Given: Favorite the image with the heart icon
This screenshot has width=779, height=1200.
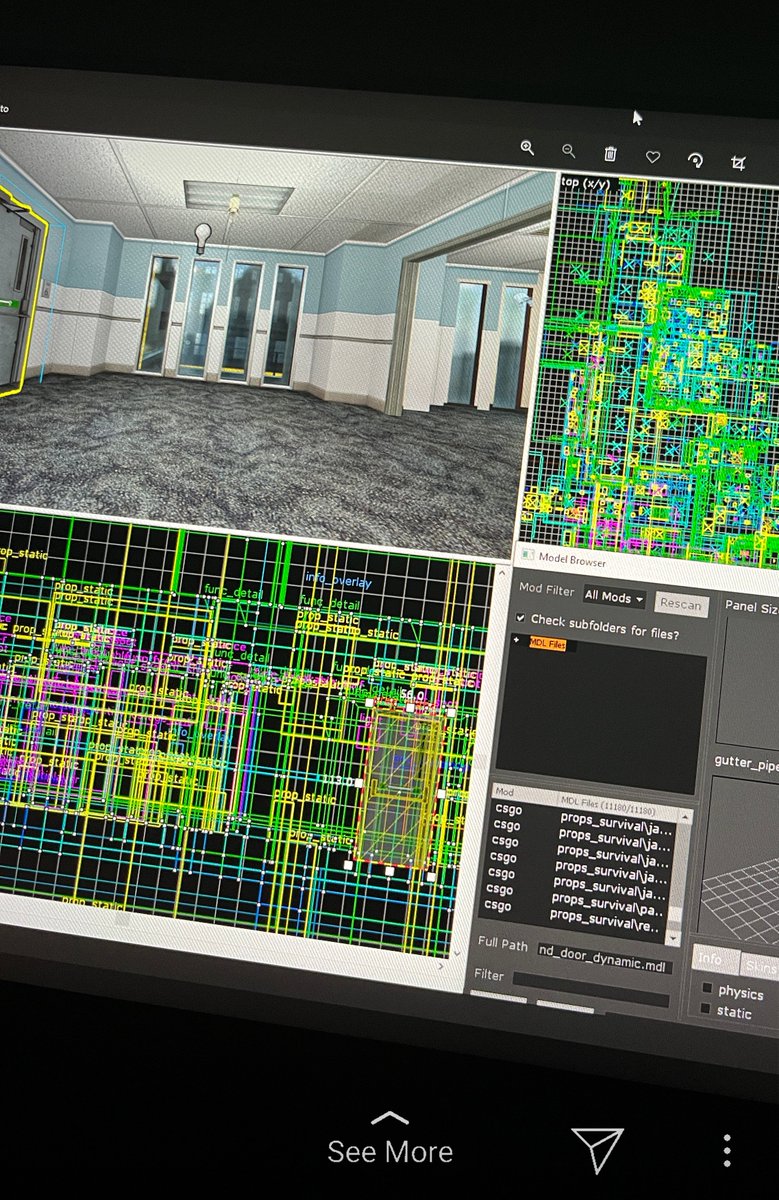Looking at the screenshot, I should tap(652, 157).
